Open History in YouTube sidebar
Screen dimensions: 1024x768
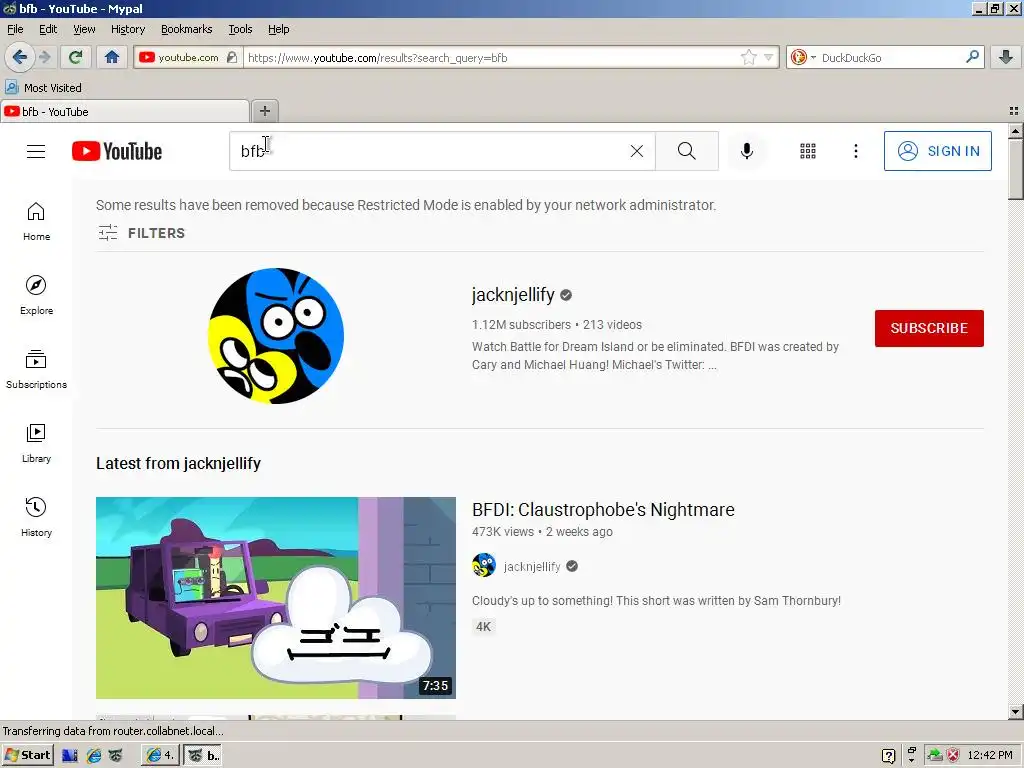tap(36, 517)
